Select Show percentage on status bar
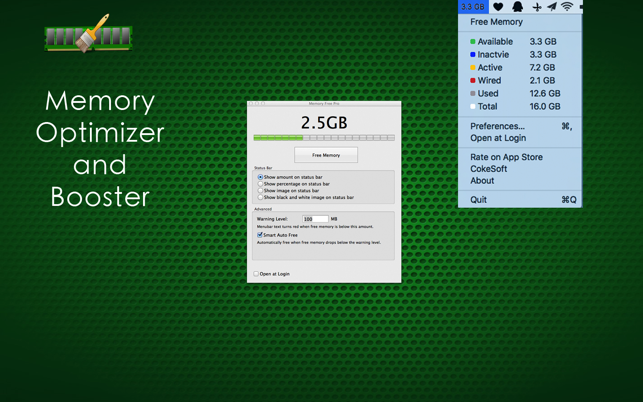Image resolution: width=643 pixels, height=402 pixels. (261, 184)
